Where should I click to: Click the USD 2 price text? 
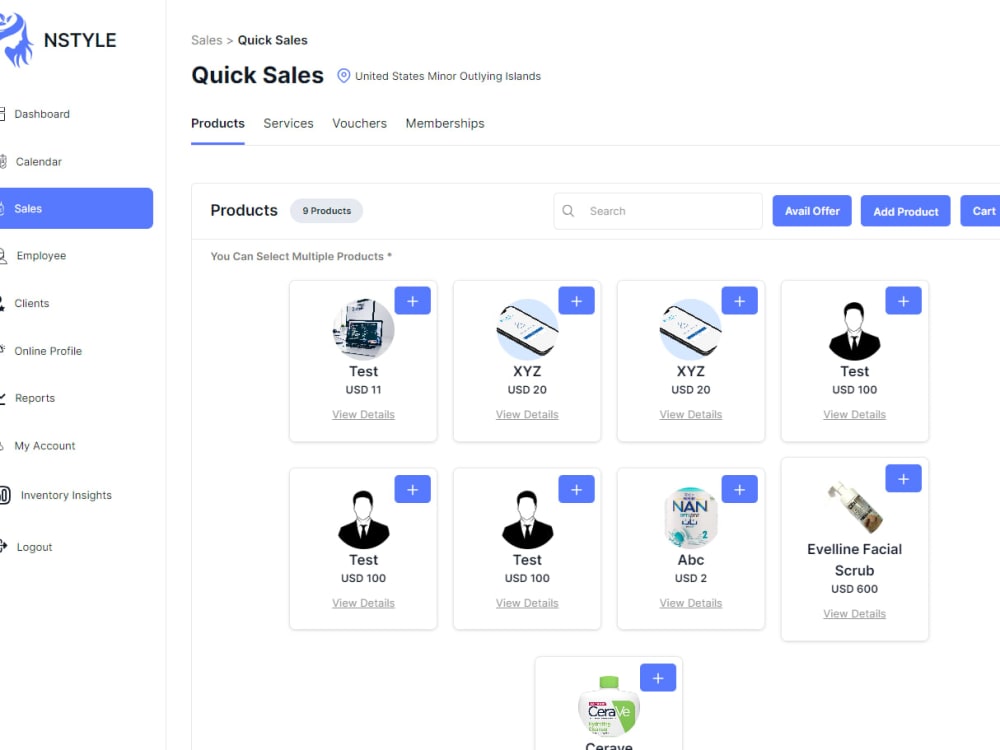691,578
